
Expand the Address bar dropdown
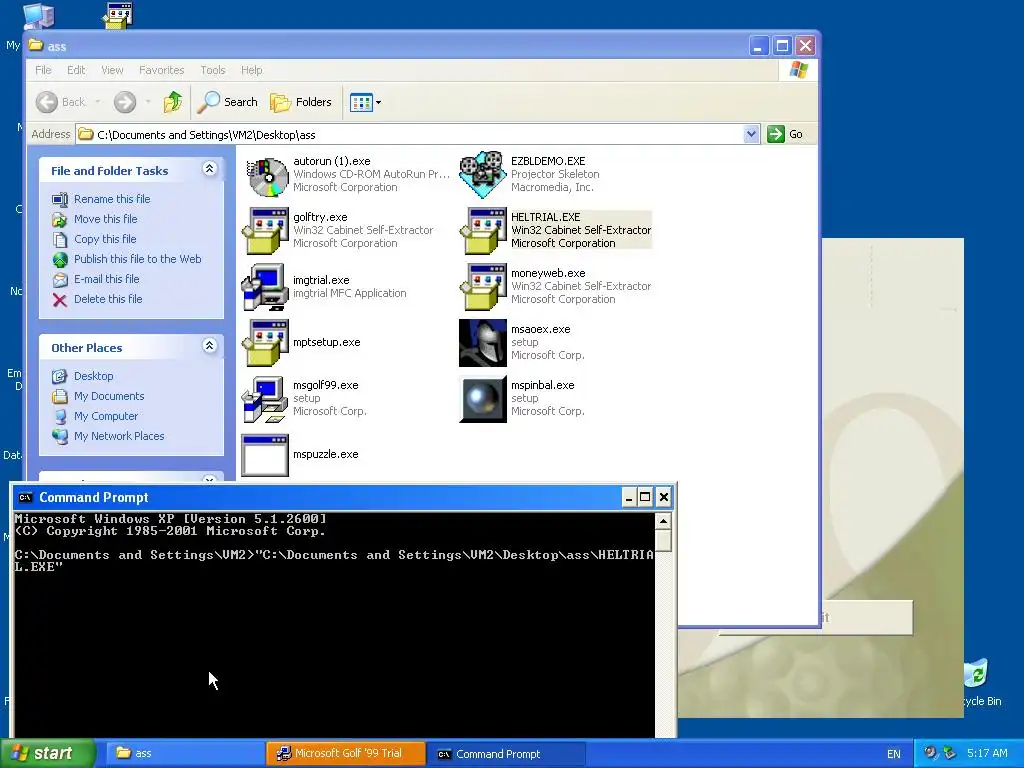(x=751, y=134)
